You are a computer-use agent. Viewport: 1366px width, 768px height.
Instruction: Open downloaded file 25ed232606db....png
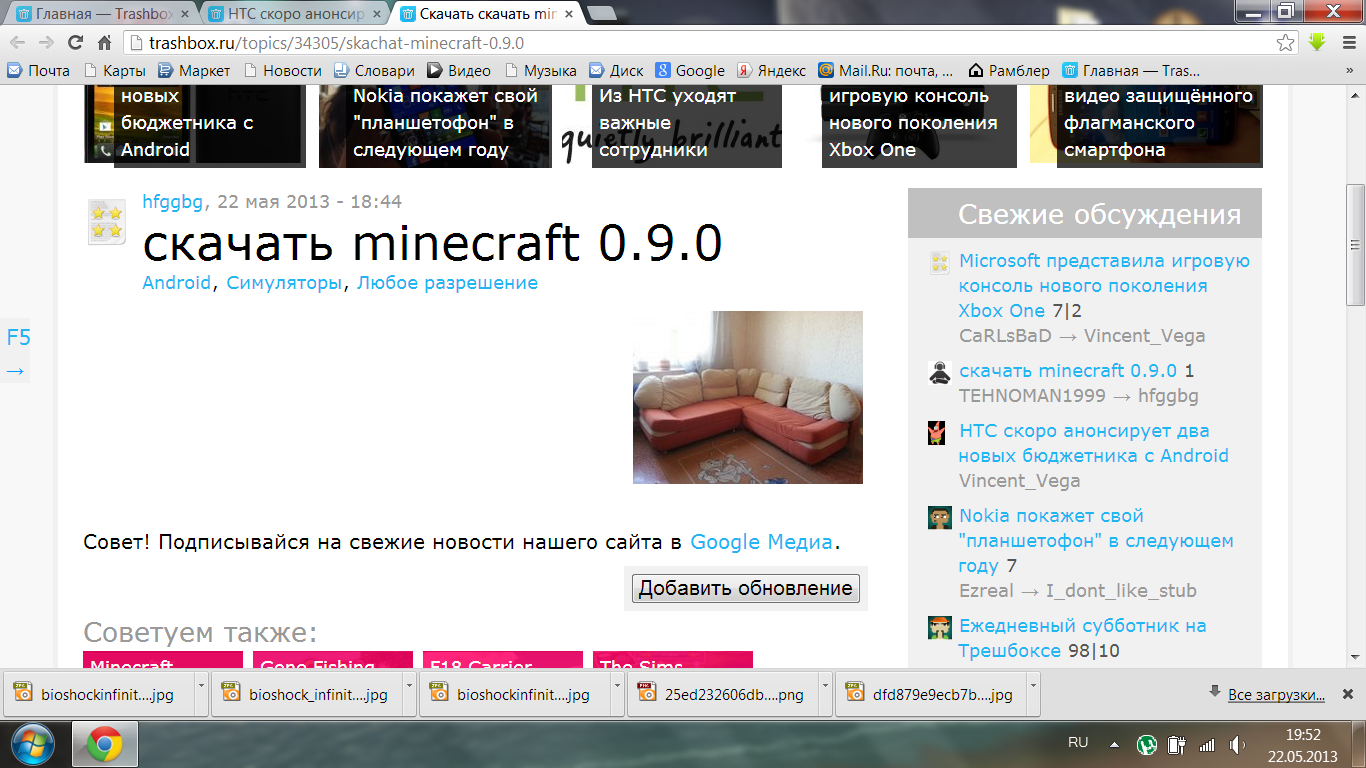pyautogui.click(x=723, y=694)
